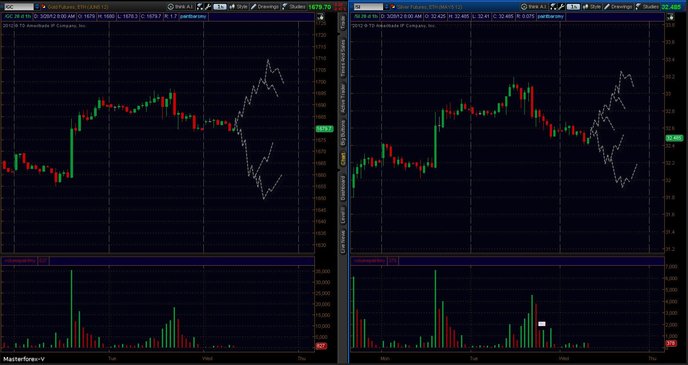Screen dimensions: 688x365
Task: Open the Dashboard side tab
Action: [x=343, y=188]
